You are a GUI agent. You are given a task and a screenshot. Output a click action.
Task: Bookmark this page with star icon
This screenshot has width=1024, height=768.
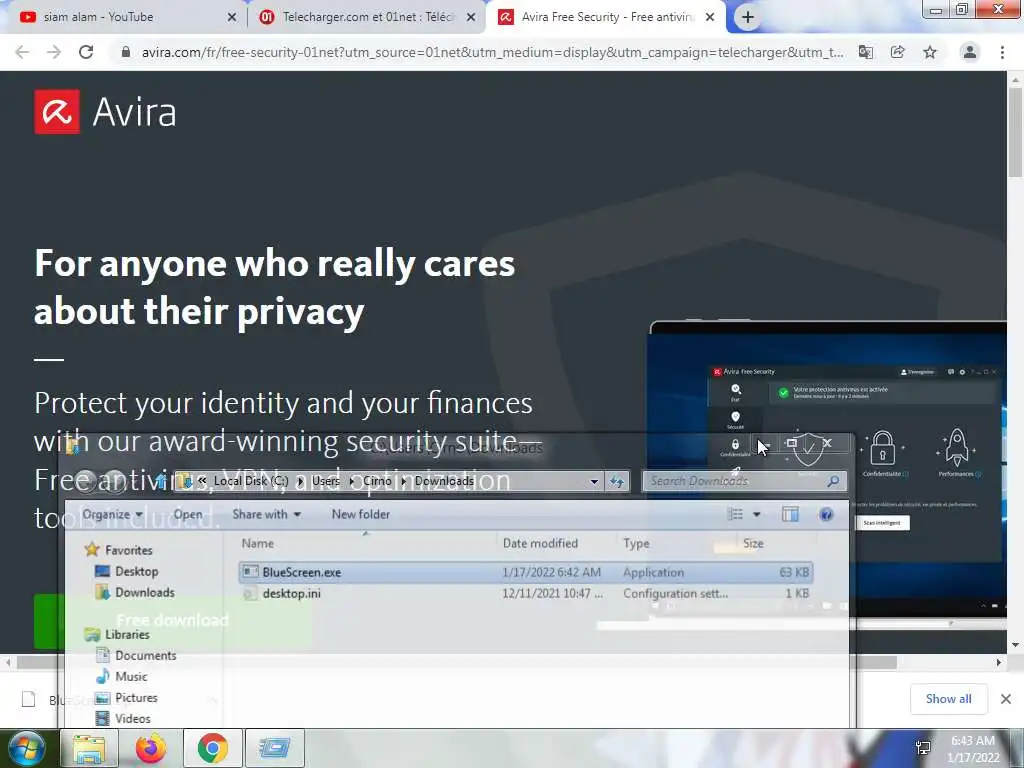click(930, 52)
